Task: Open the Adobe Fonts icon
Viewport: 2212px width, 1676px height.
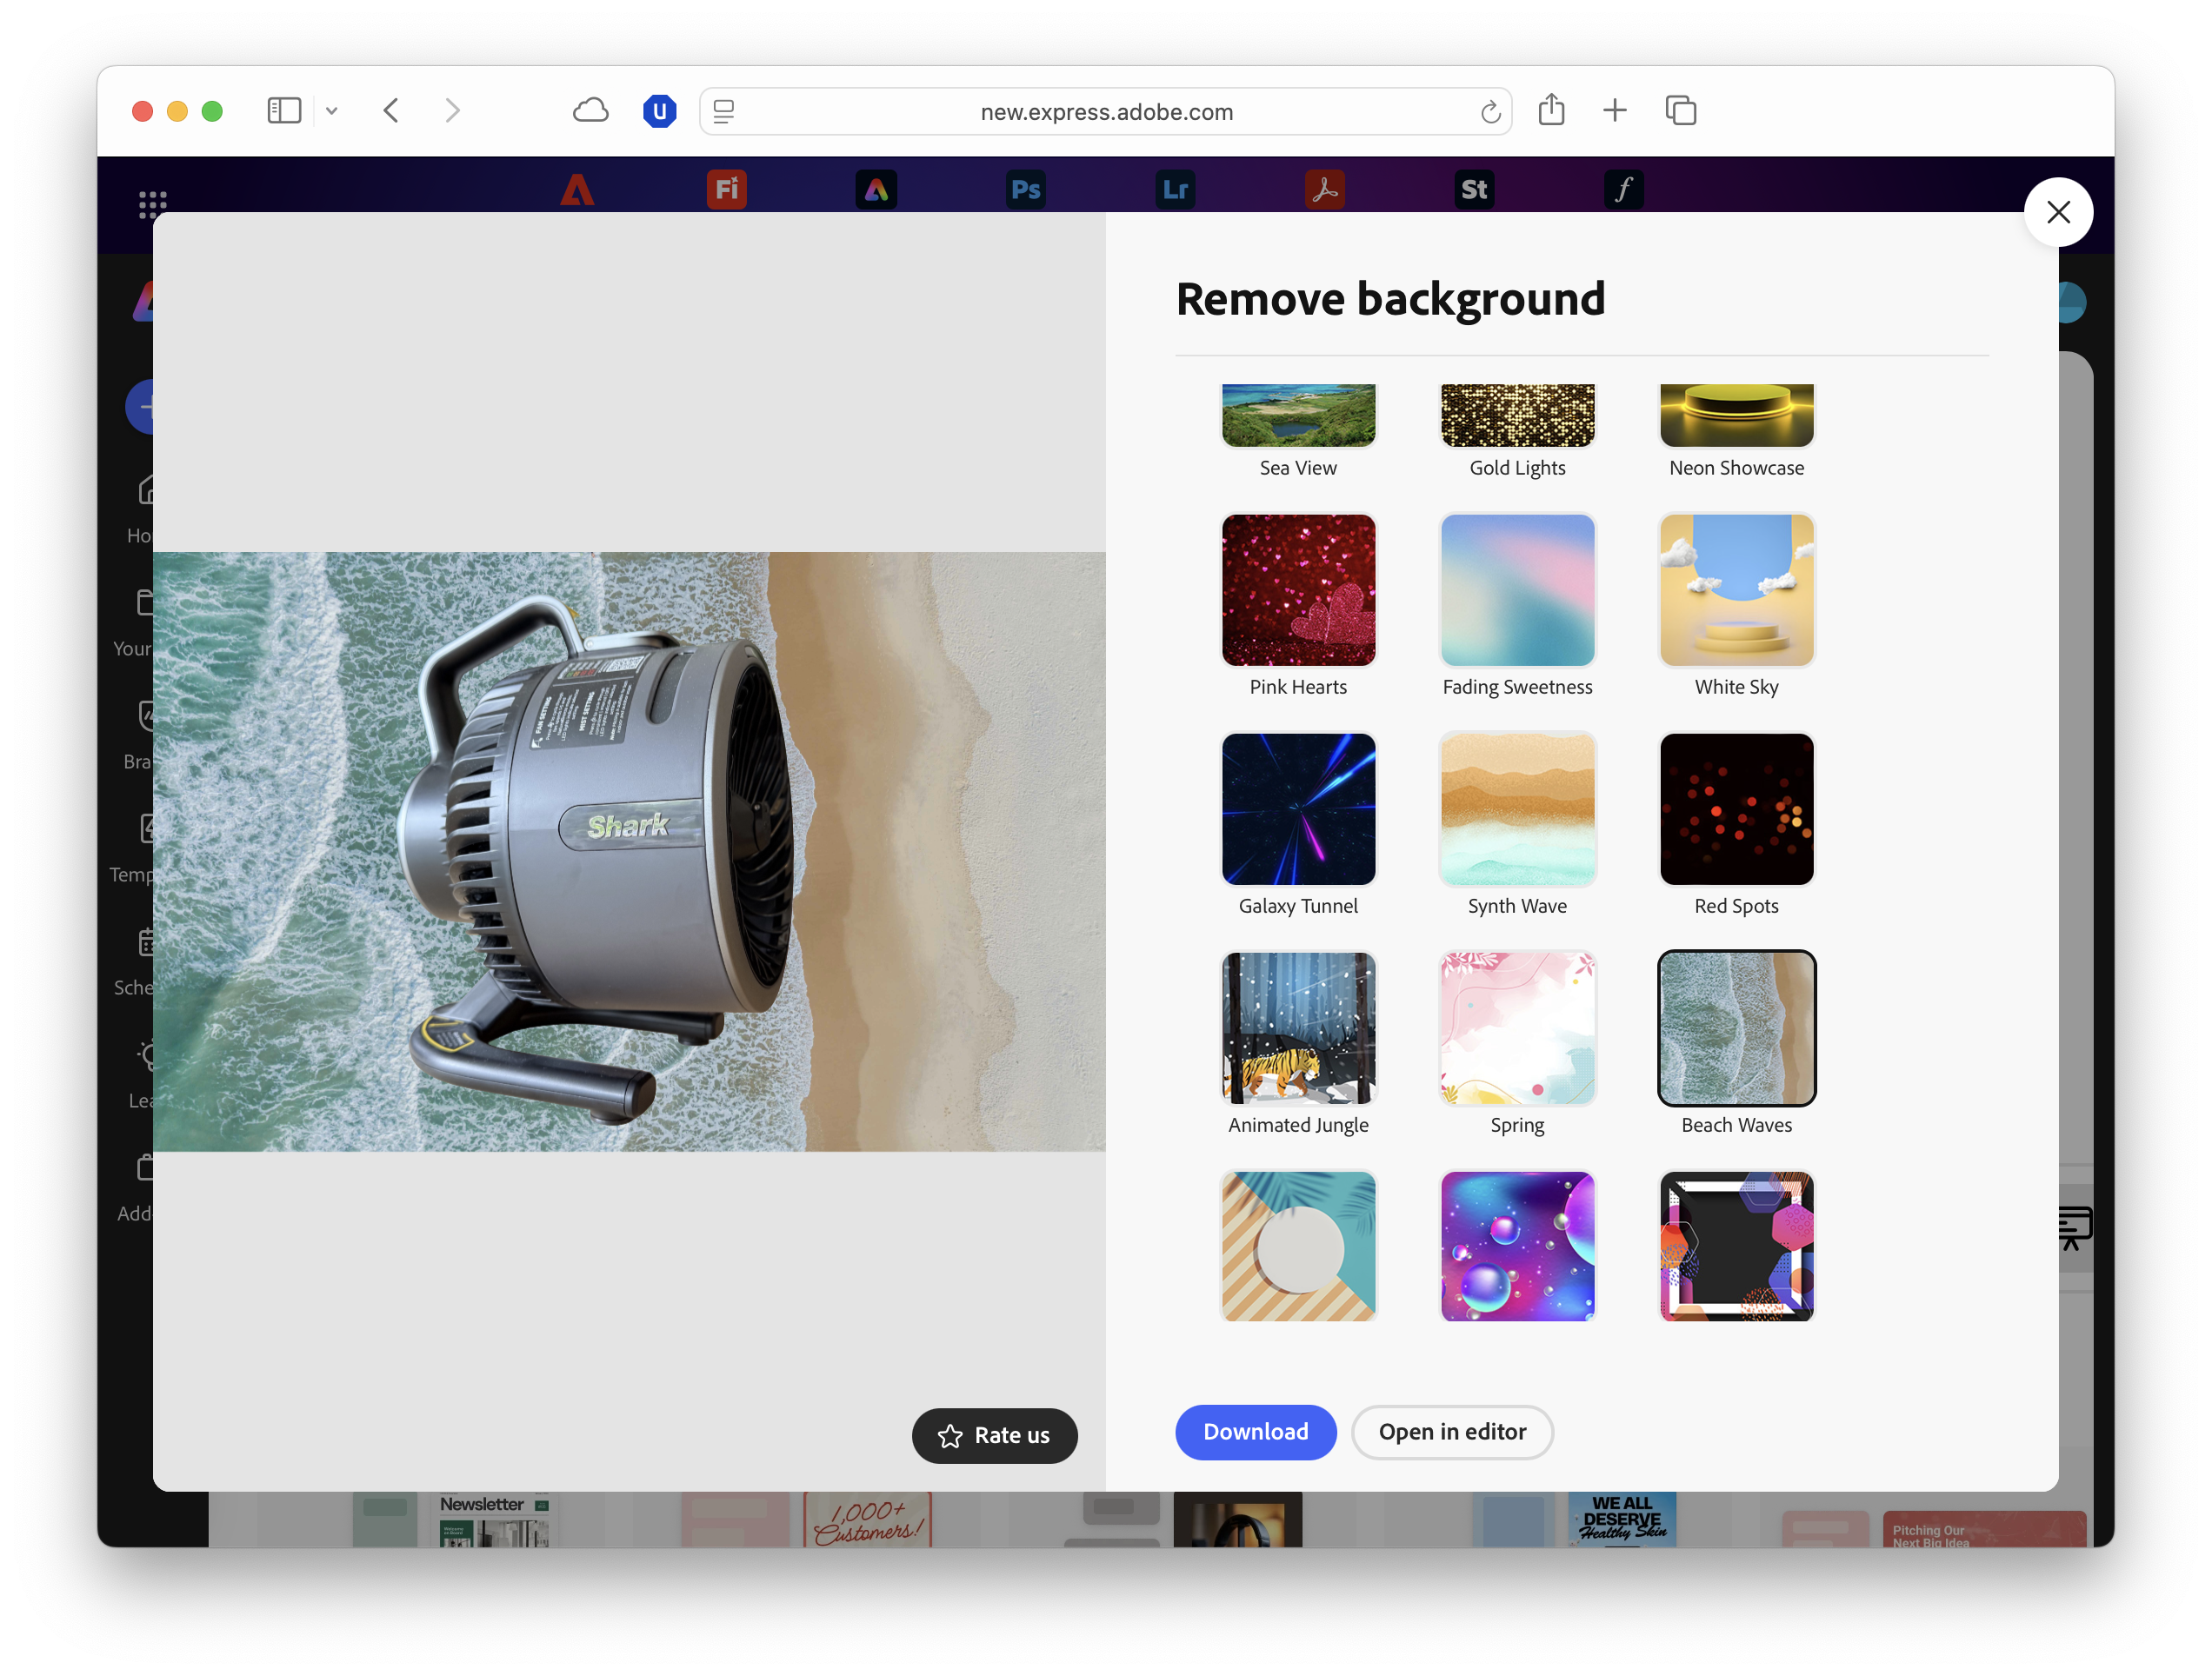Action: click(1623, 189)
